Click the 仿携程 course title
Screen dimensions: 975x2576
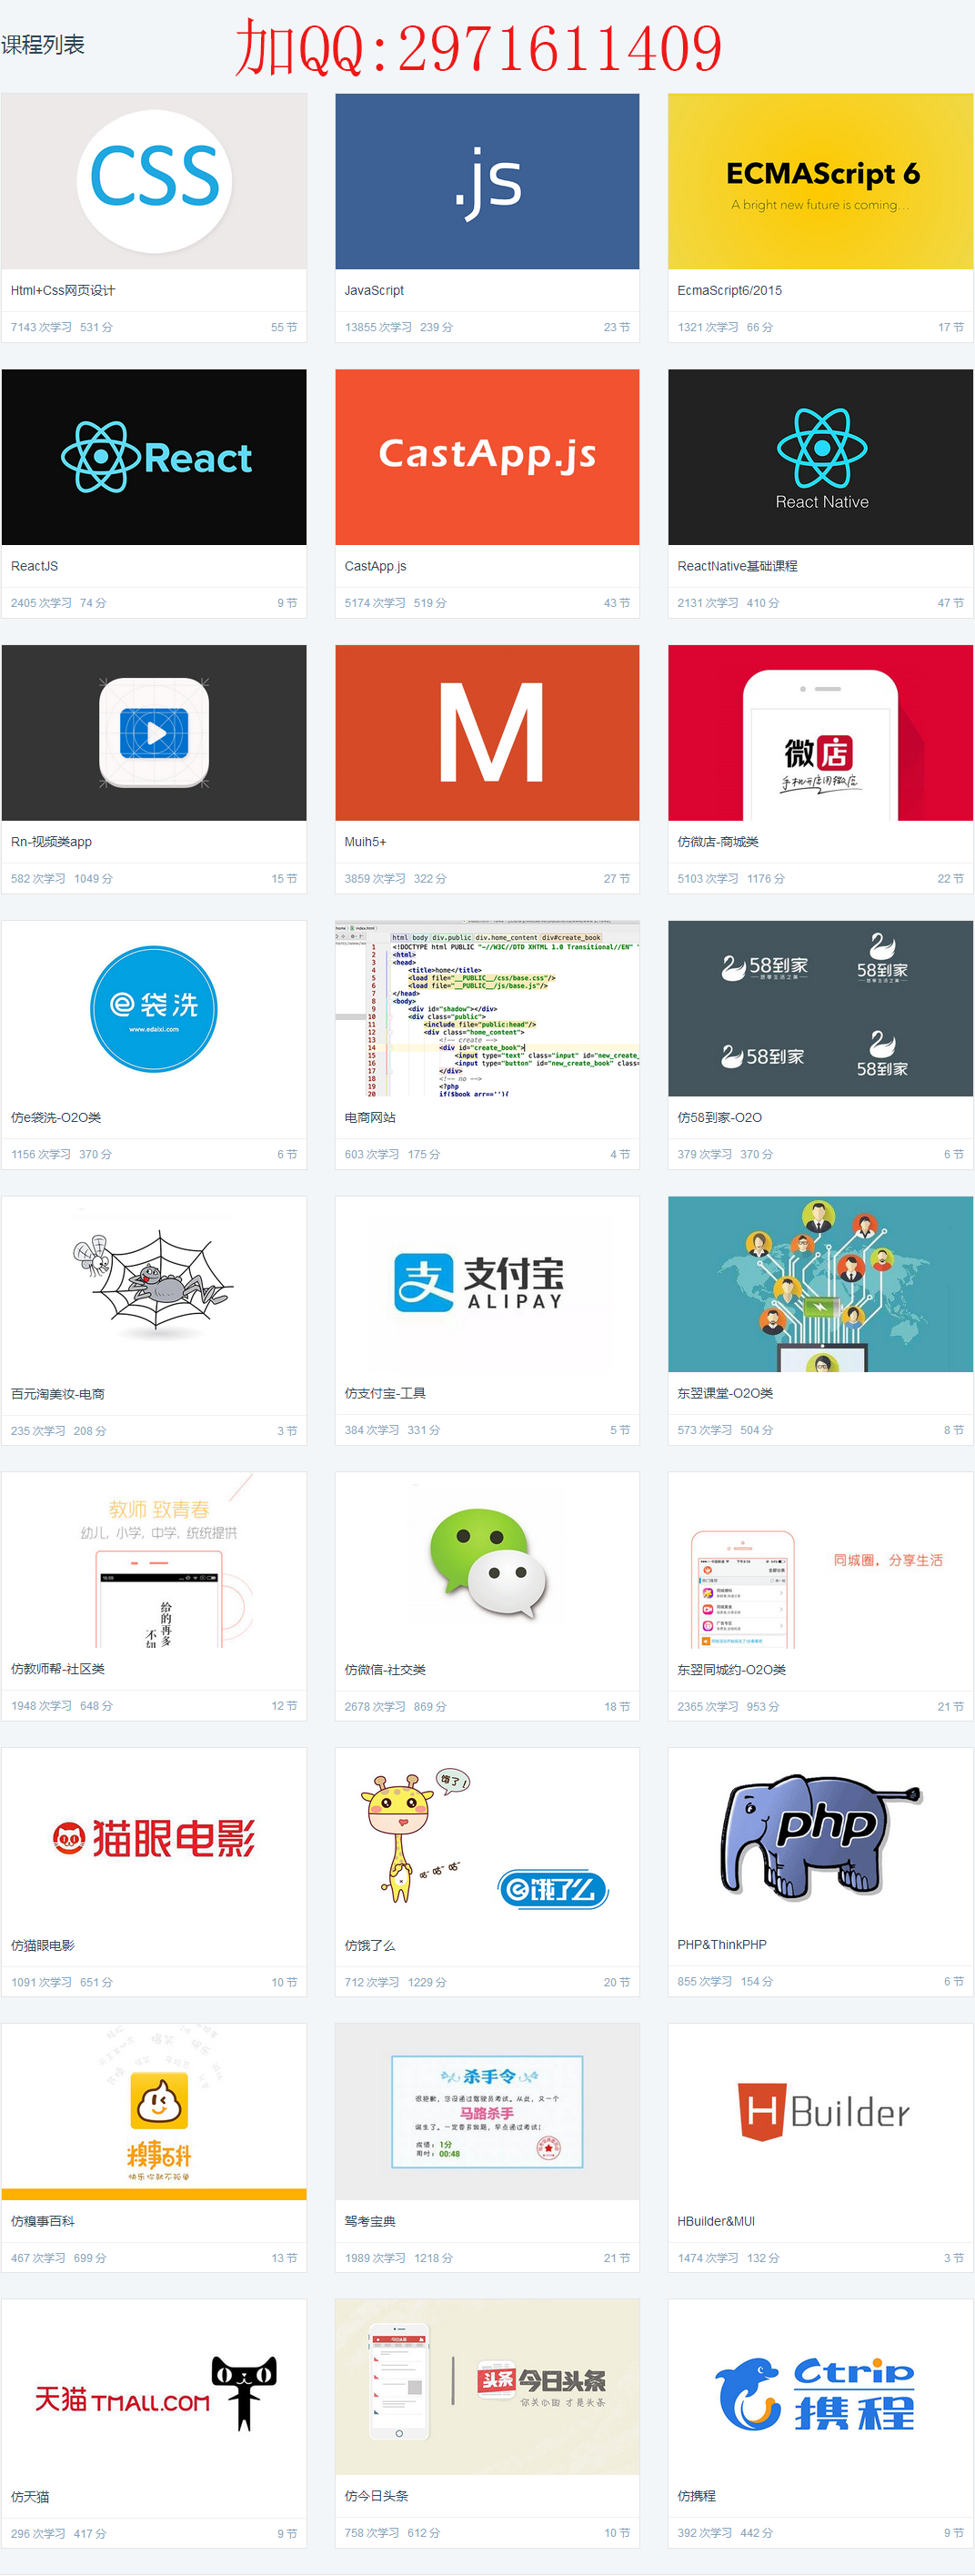(697, 2496)
